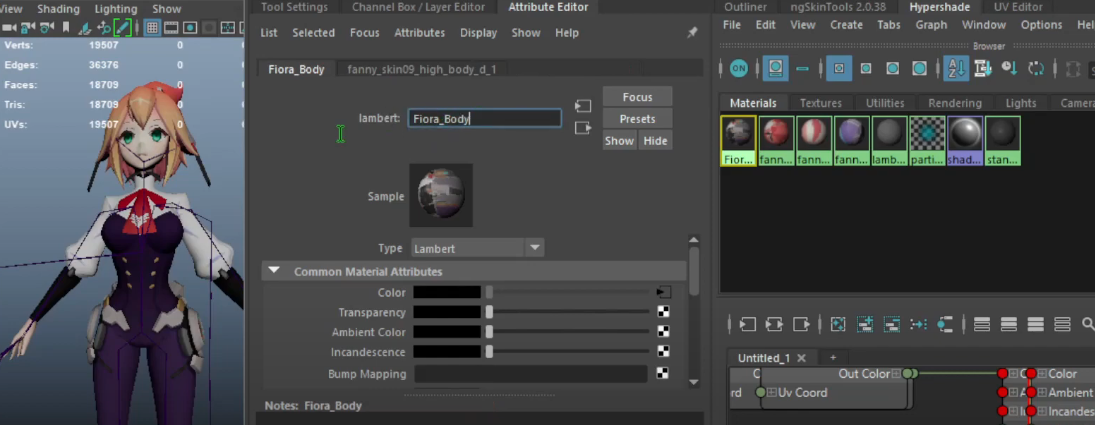Viewport: 1095px width, 425px height.
Task: Switch to Tool Settings tab
Action: 294,7
